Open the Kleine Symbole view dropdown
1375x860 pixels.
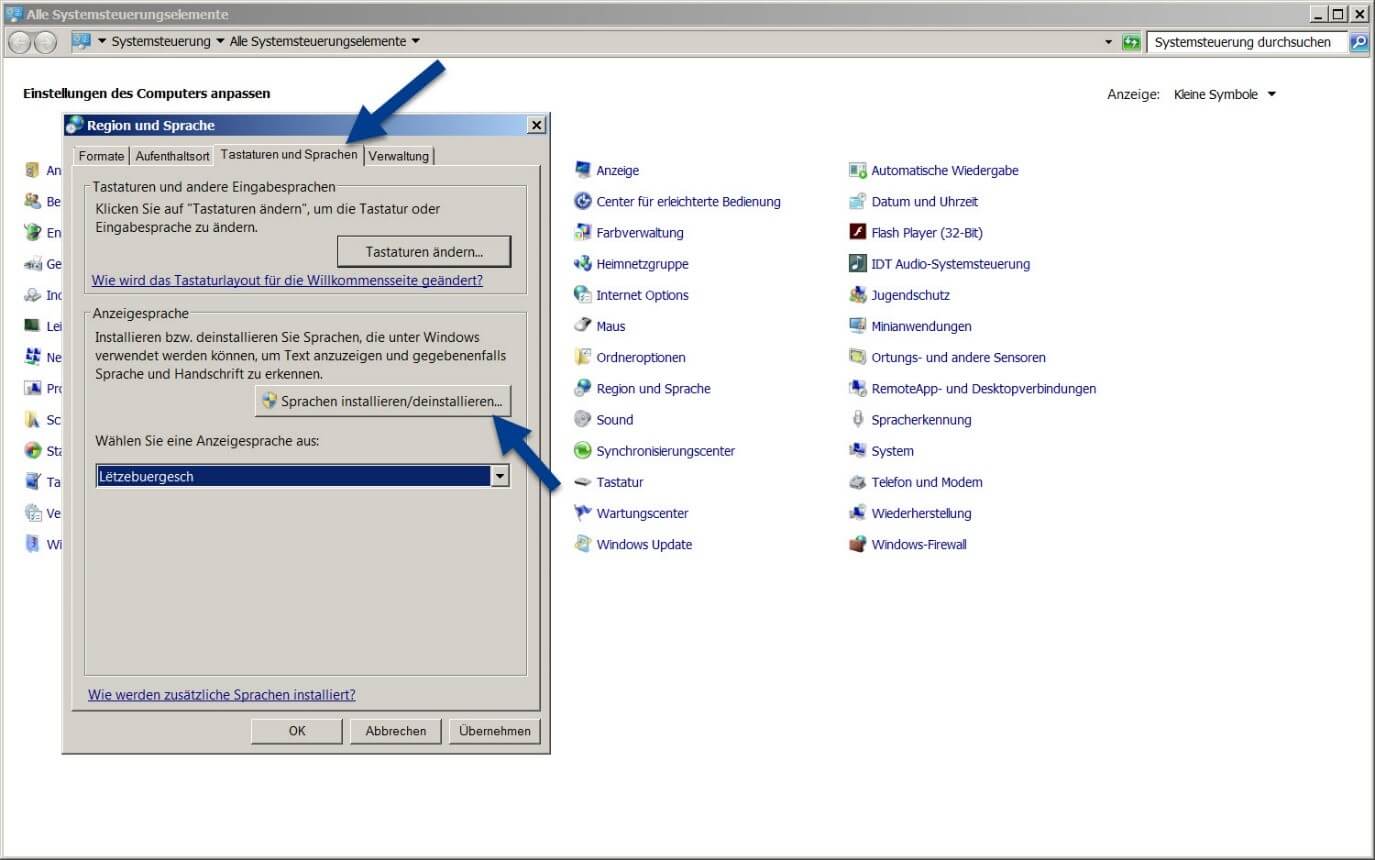pos(1225,94)
